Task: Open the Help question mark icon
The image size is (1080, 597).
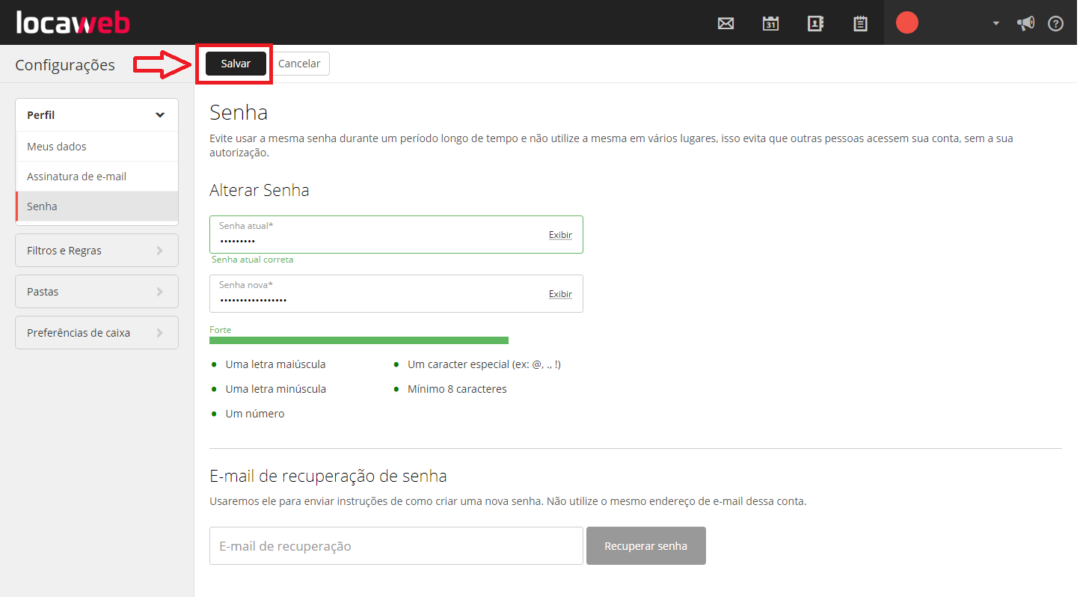Action: pos(1055,22)
